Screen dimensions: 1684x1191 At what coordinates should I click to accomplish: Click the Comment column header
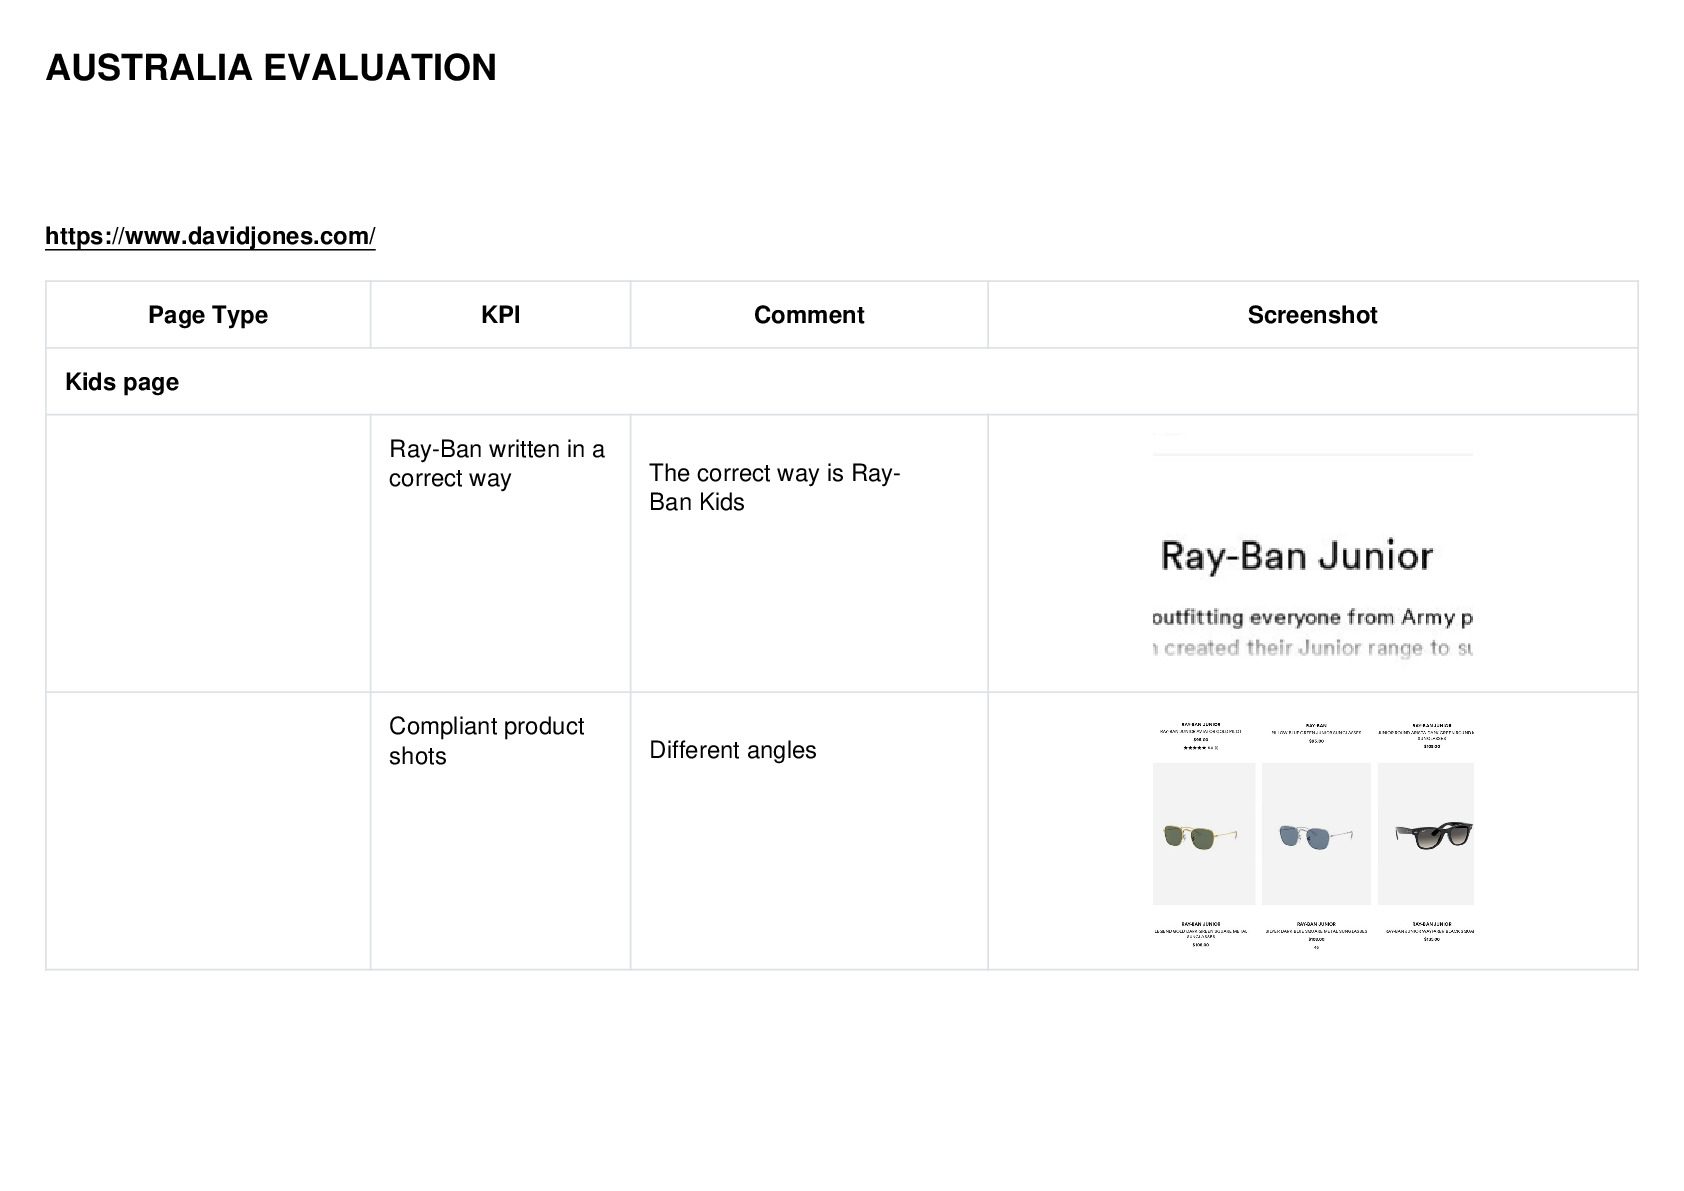pyautogui.click(x=809, y=315)
